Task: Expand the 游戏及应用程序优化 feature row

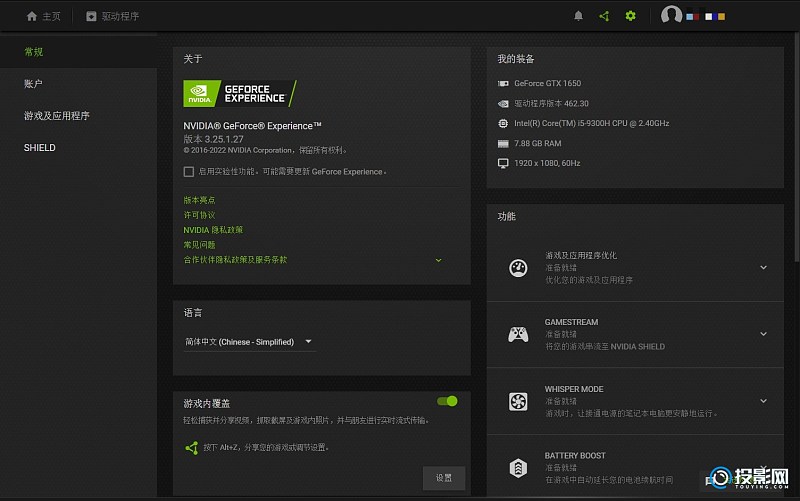Action: pos(763,267)
